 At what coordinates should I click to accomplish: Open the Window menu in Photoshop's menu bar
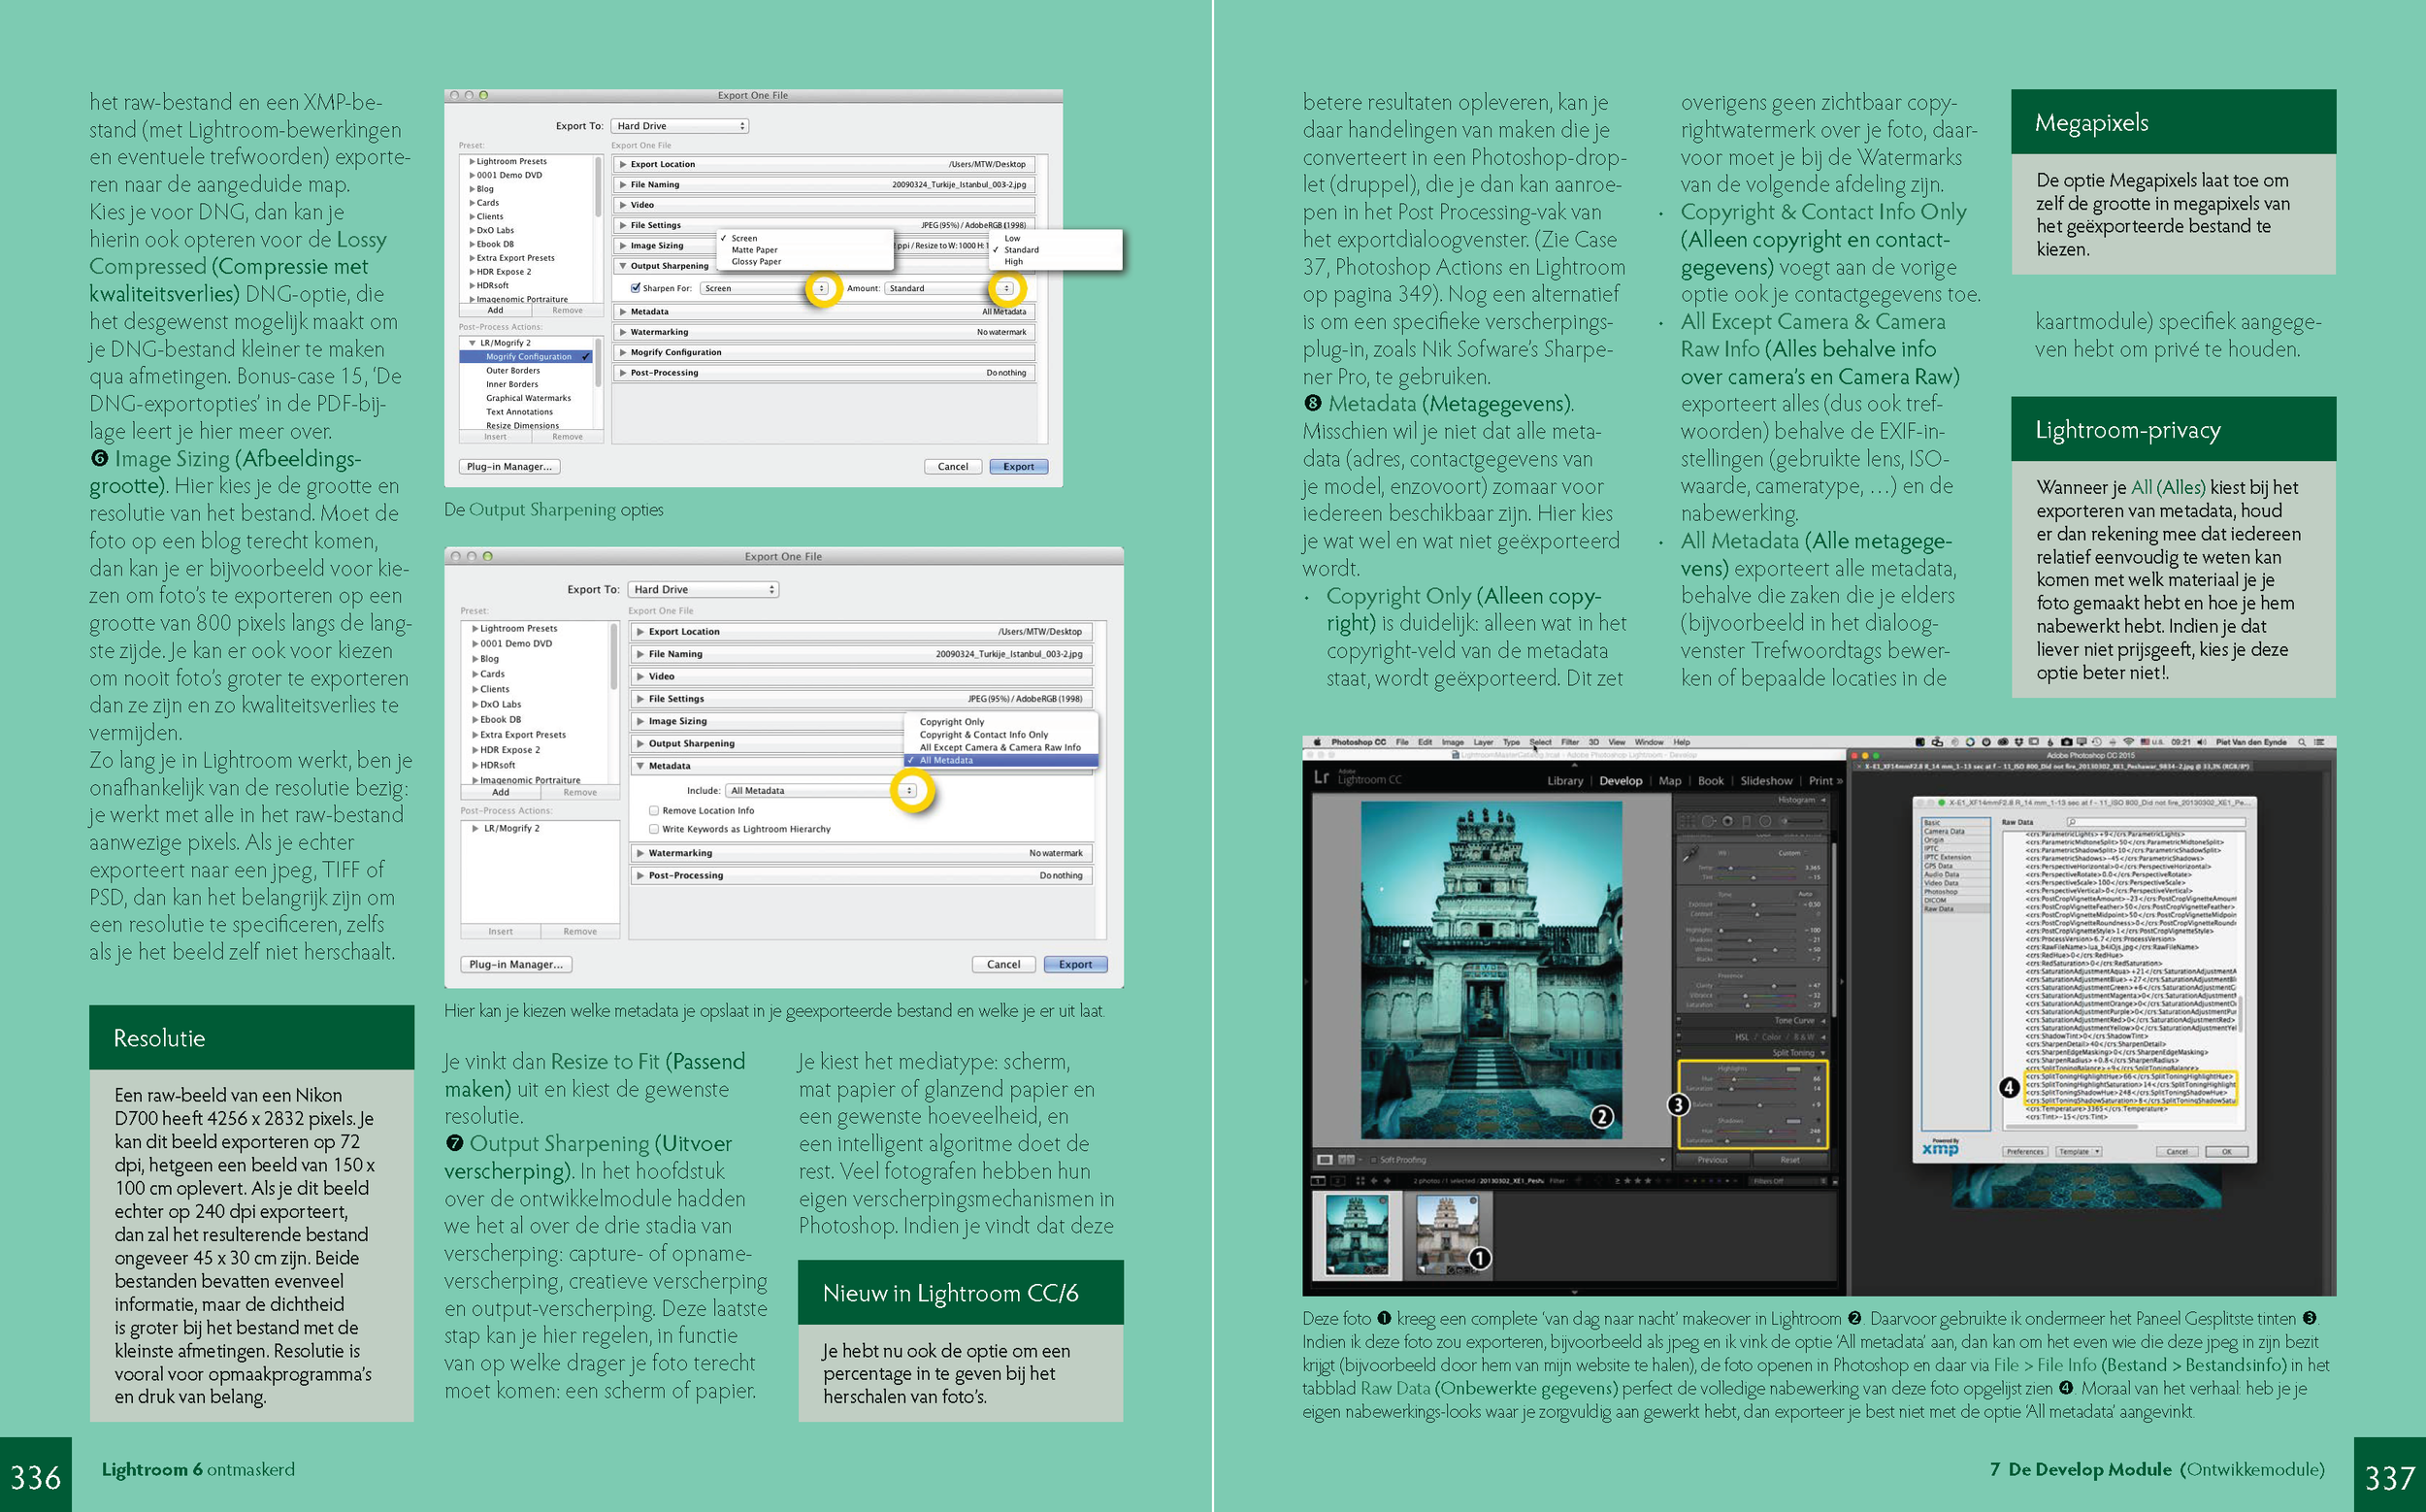click(1649, 743)
